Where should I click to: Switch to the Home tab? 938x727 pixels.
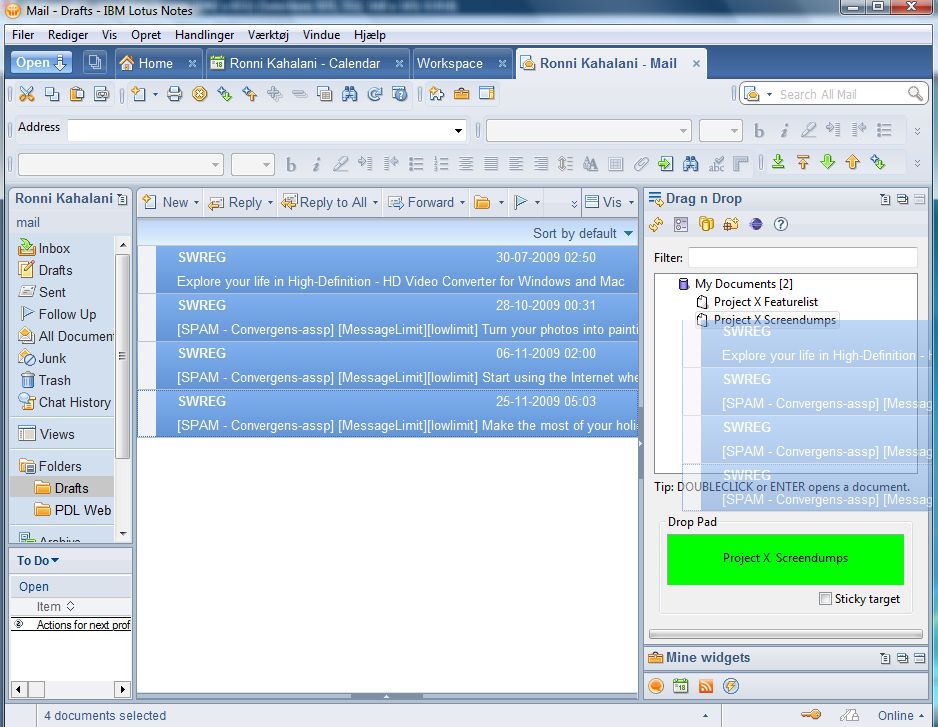[157, 63]
